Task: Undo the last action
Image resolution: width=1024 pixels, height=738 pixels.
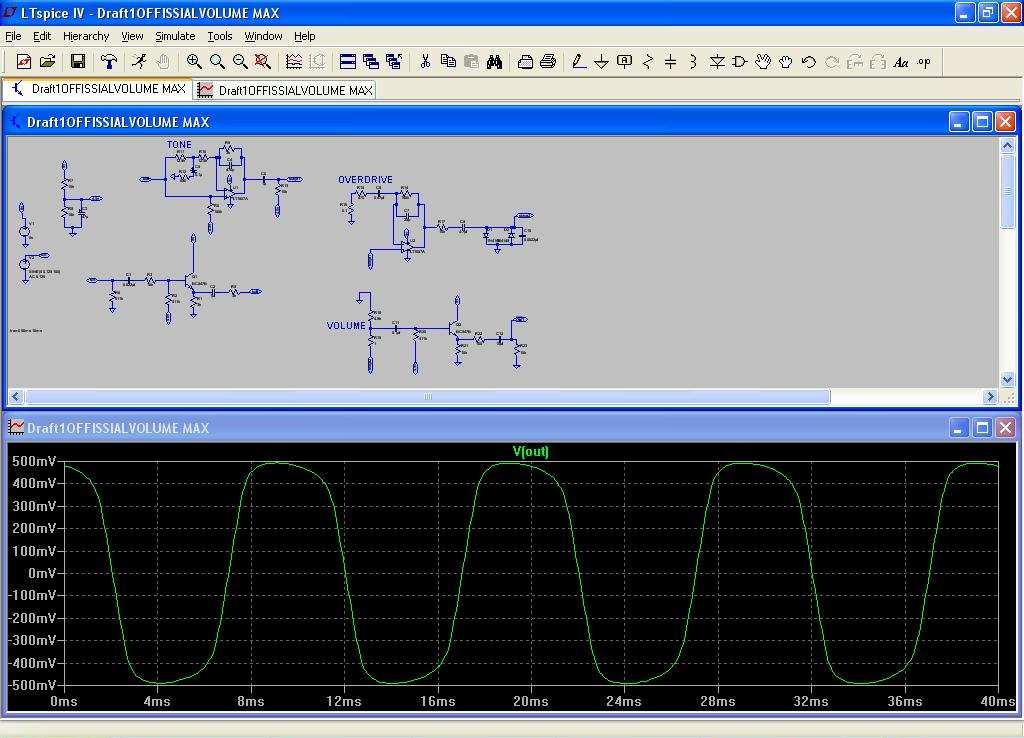Action: pyautogui.click(x=808, y=62)
